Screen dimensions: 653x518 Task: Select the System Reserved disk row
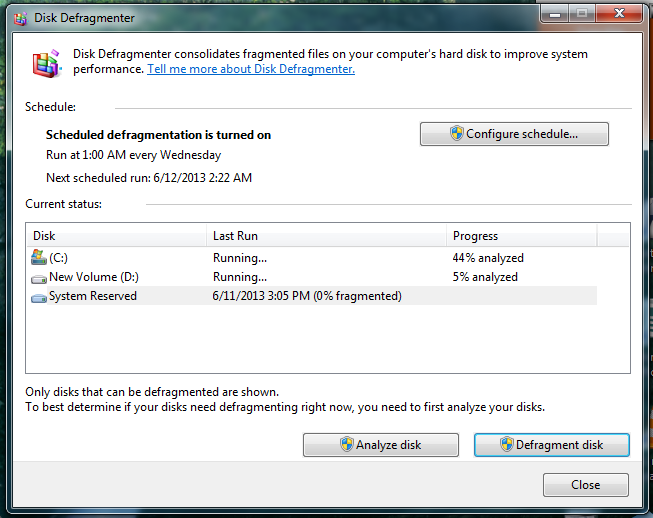(313, 296)
